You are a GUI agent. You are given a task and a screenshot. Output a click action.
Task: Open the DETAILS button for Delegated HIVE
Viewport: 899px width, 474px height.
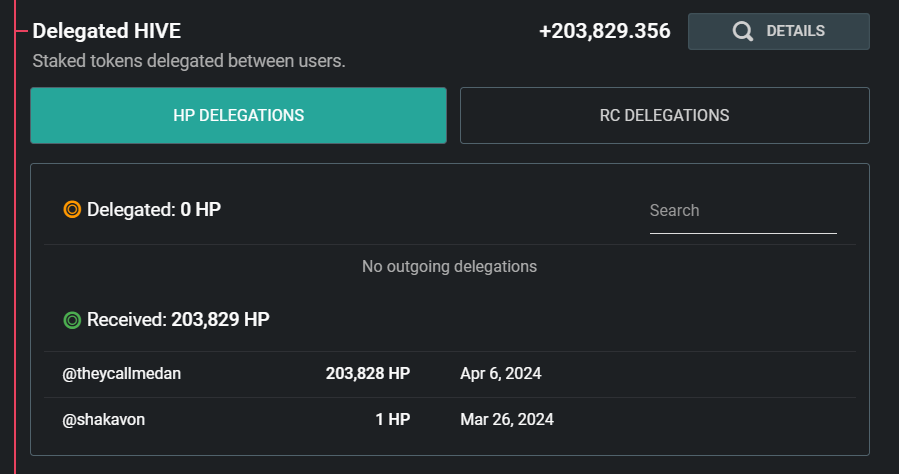click(x=779, y=32)
